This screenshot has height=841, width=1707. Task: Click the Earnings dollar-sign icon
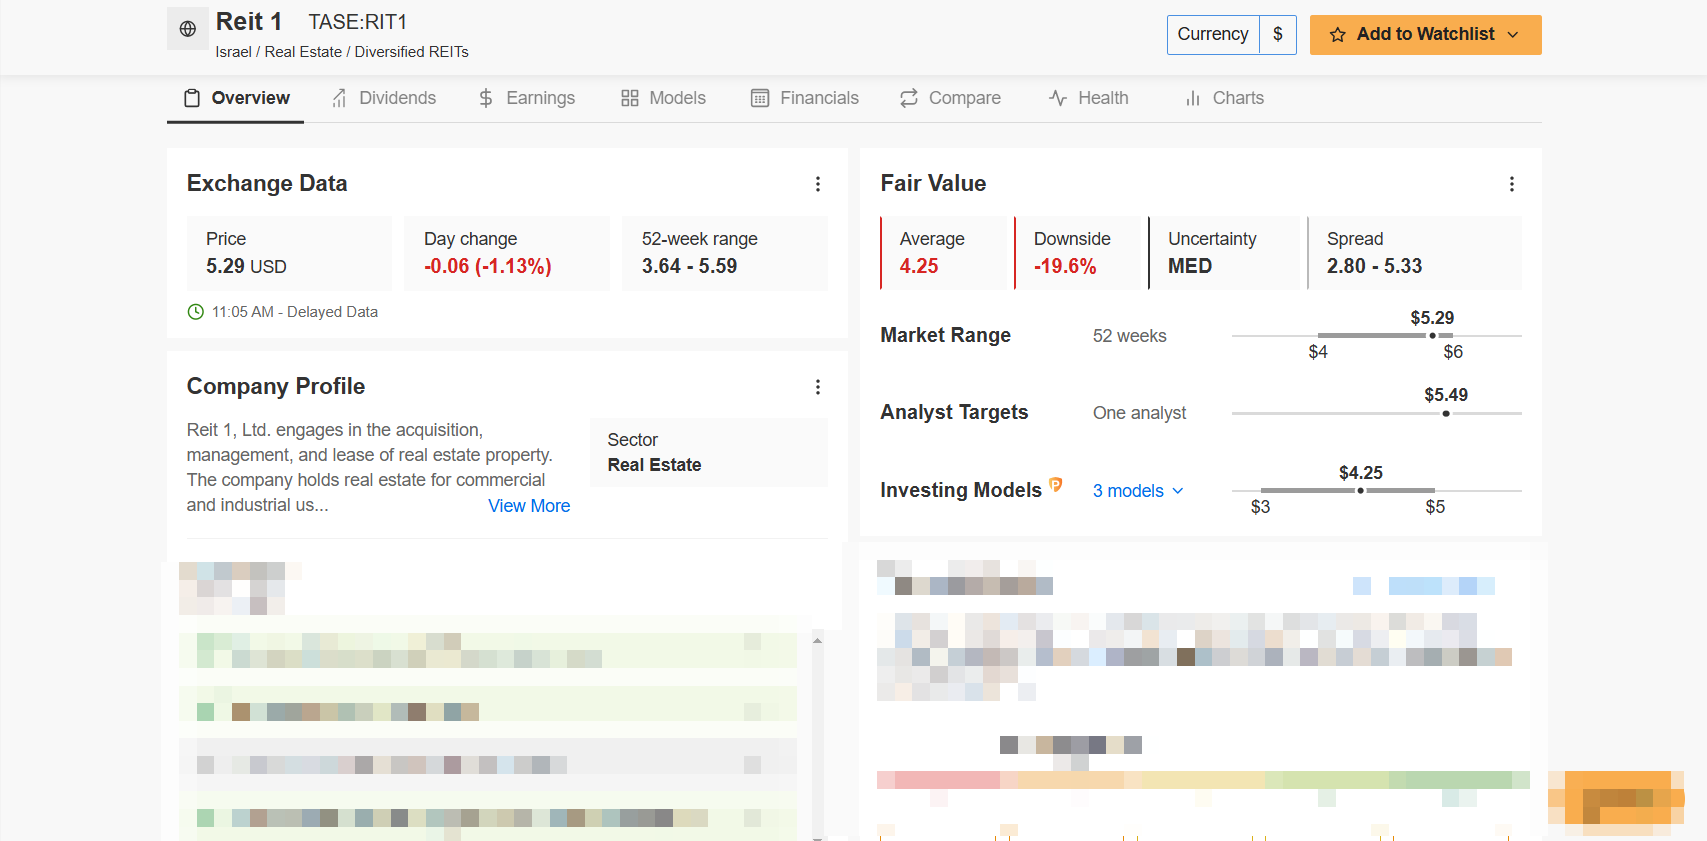[486, 98]
